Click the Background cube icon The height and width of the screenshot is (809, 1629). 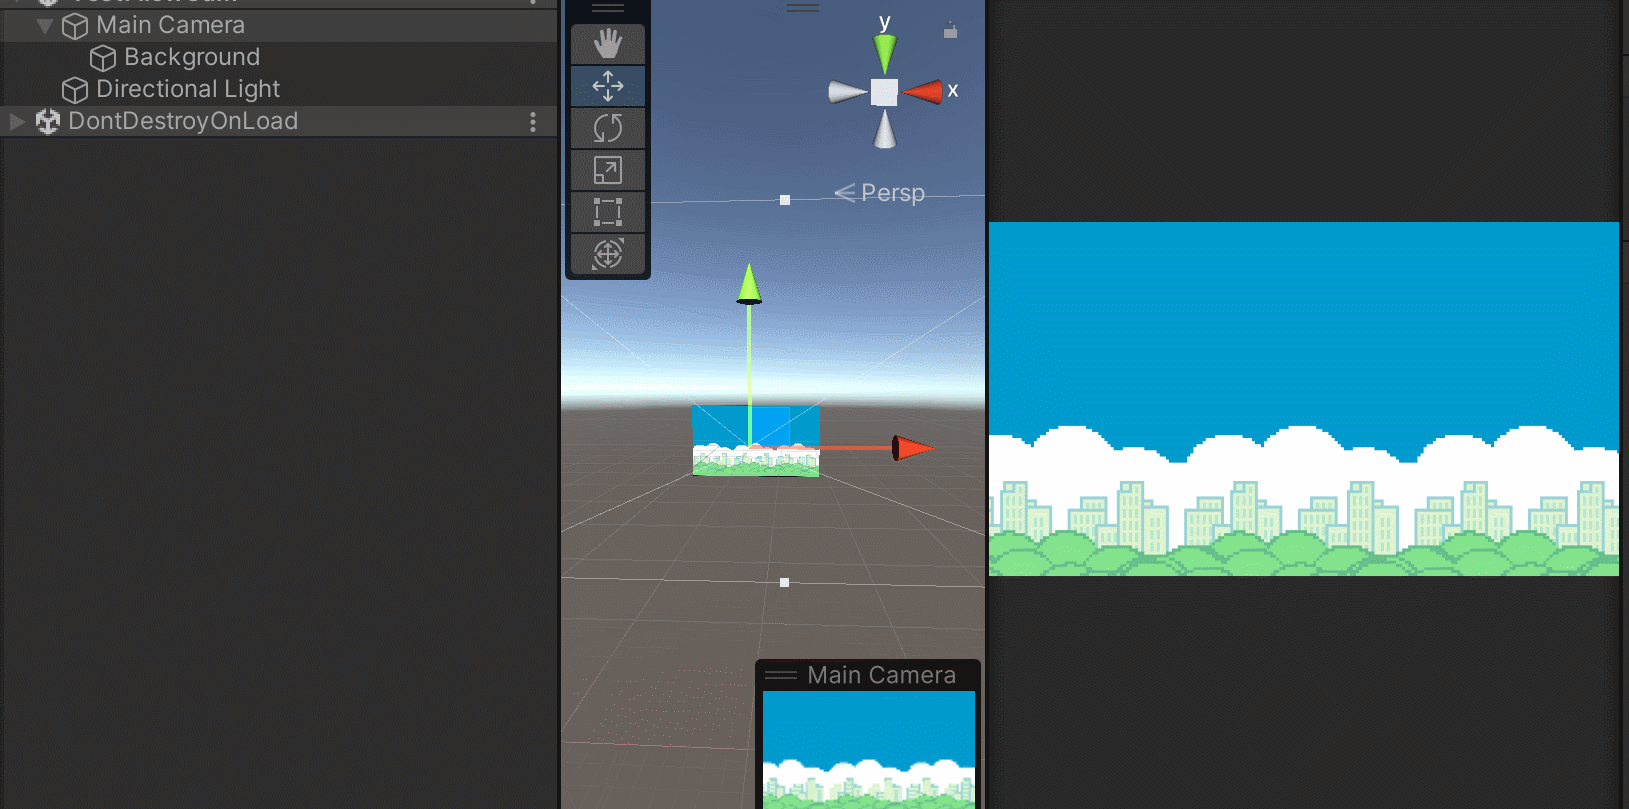pos(103,58)
